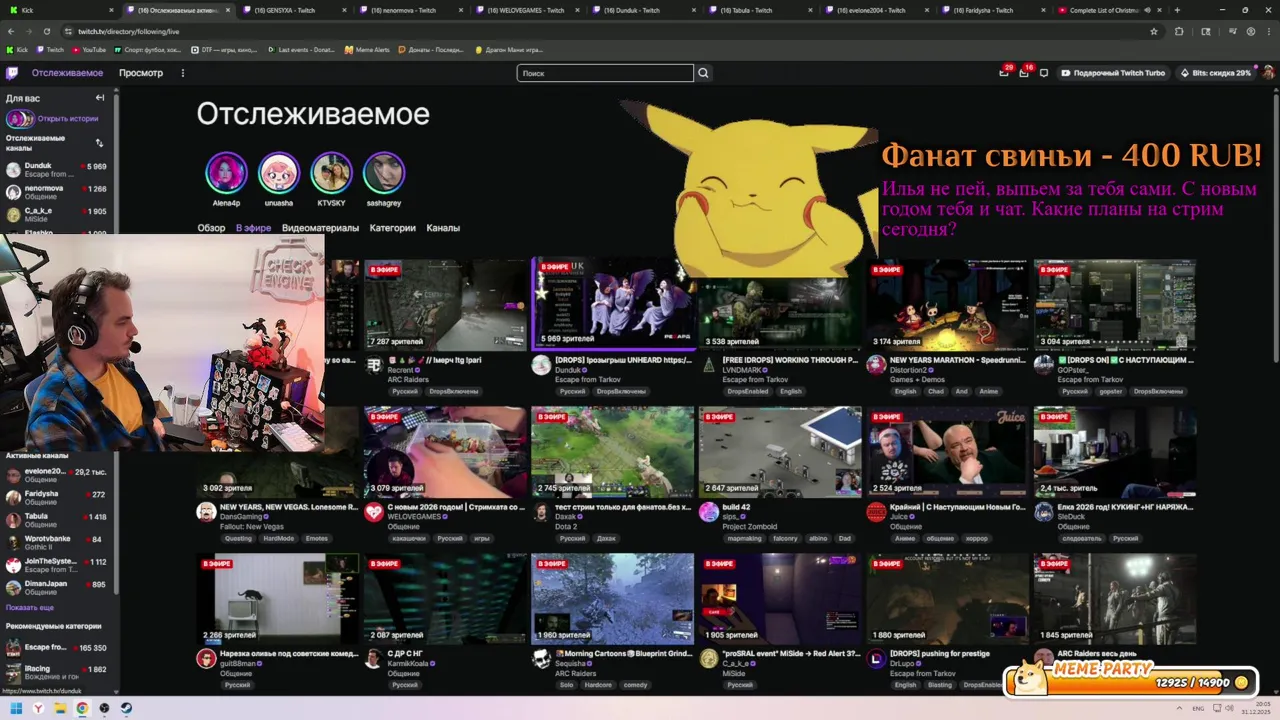Image resolution: width=1280 pixels, height=720 pixels.
Task: Open C_a_k_e channel in sidebar
Action: coord(57,215)
